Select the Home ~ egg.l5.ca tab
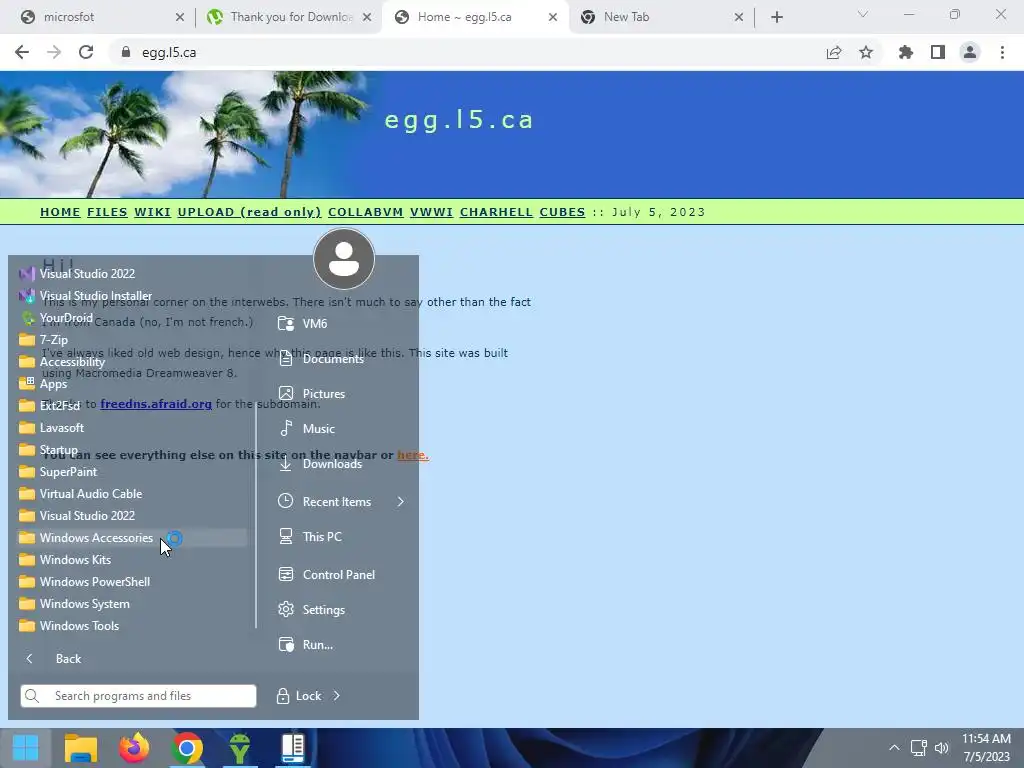 tap(475, 17)
